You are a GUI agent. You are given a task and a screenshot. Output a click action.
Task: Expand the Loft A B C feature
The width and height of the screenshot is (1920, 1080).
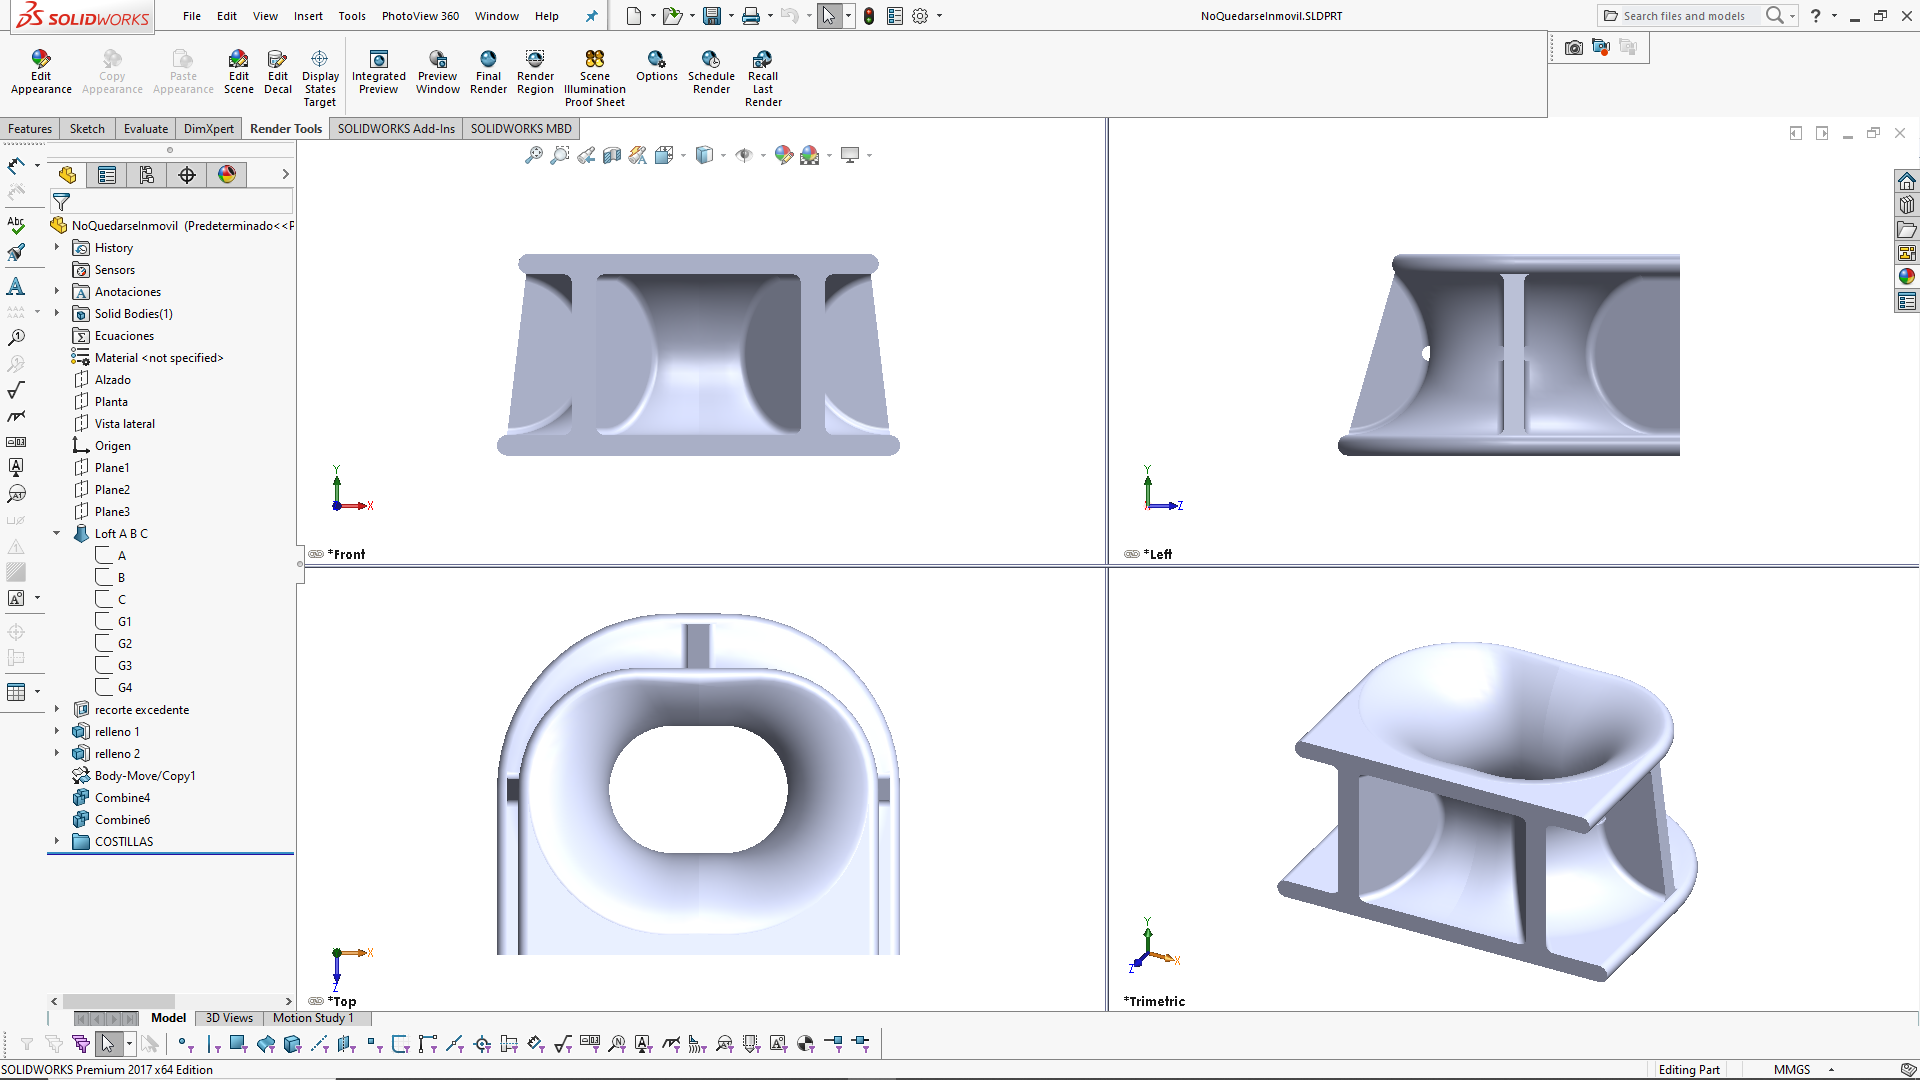point(56,533)
